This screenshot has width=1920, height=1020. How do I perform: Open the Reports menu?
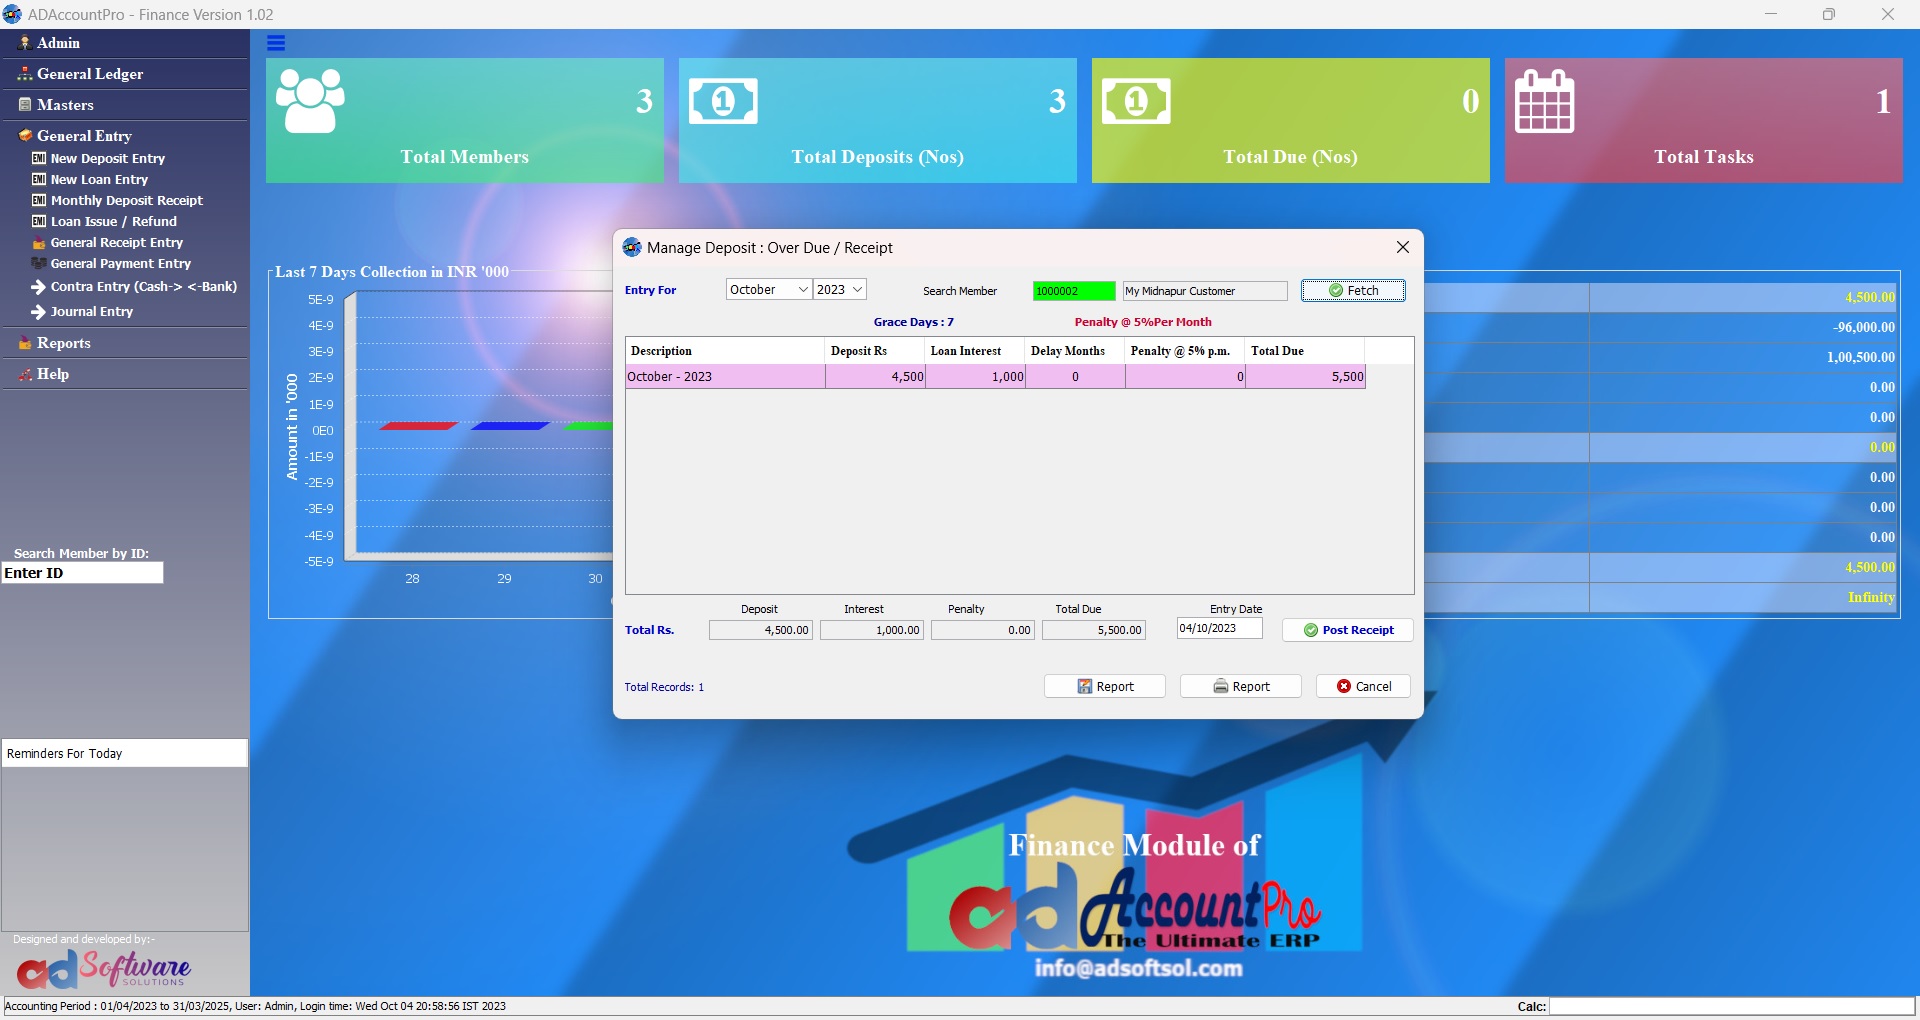[64, 343]
